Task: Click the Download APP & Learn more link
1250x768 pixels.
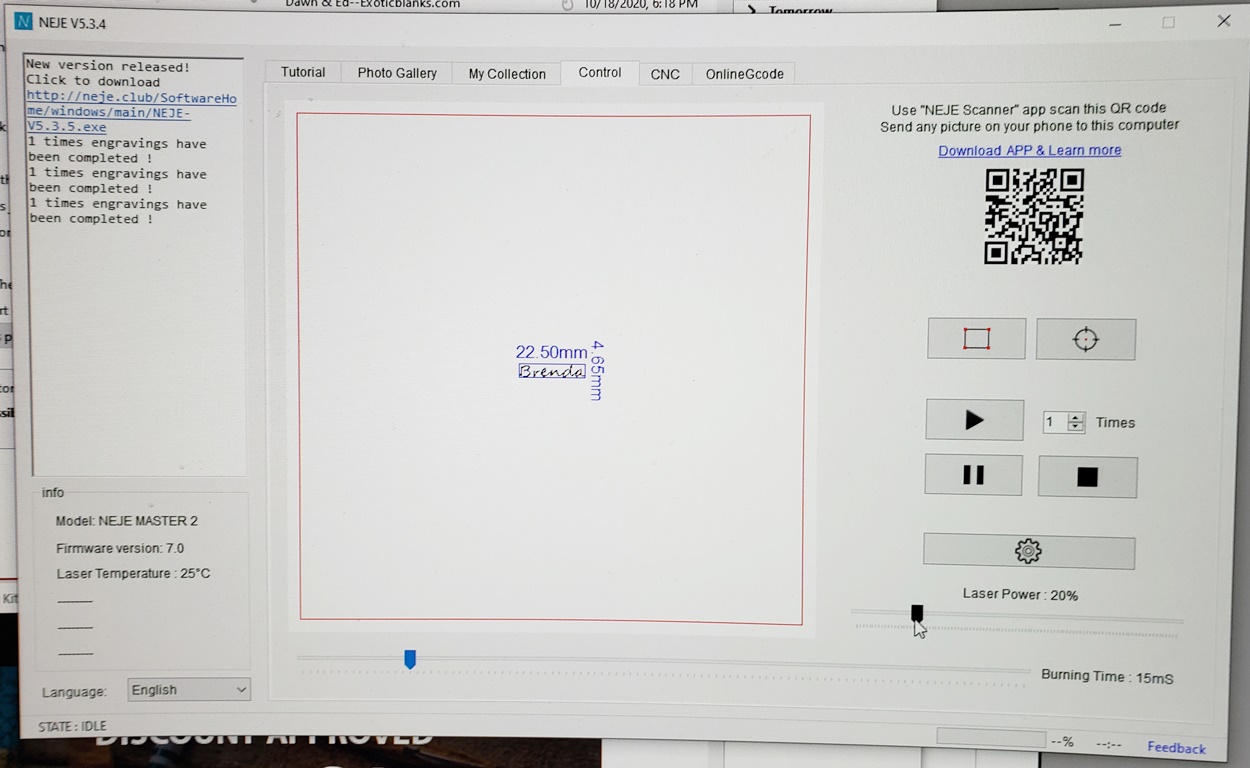Action: click(1029, 150)
